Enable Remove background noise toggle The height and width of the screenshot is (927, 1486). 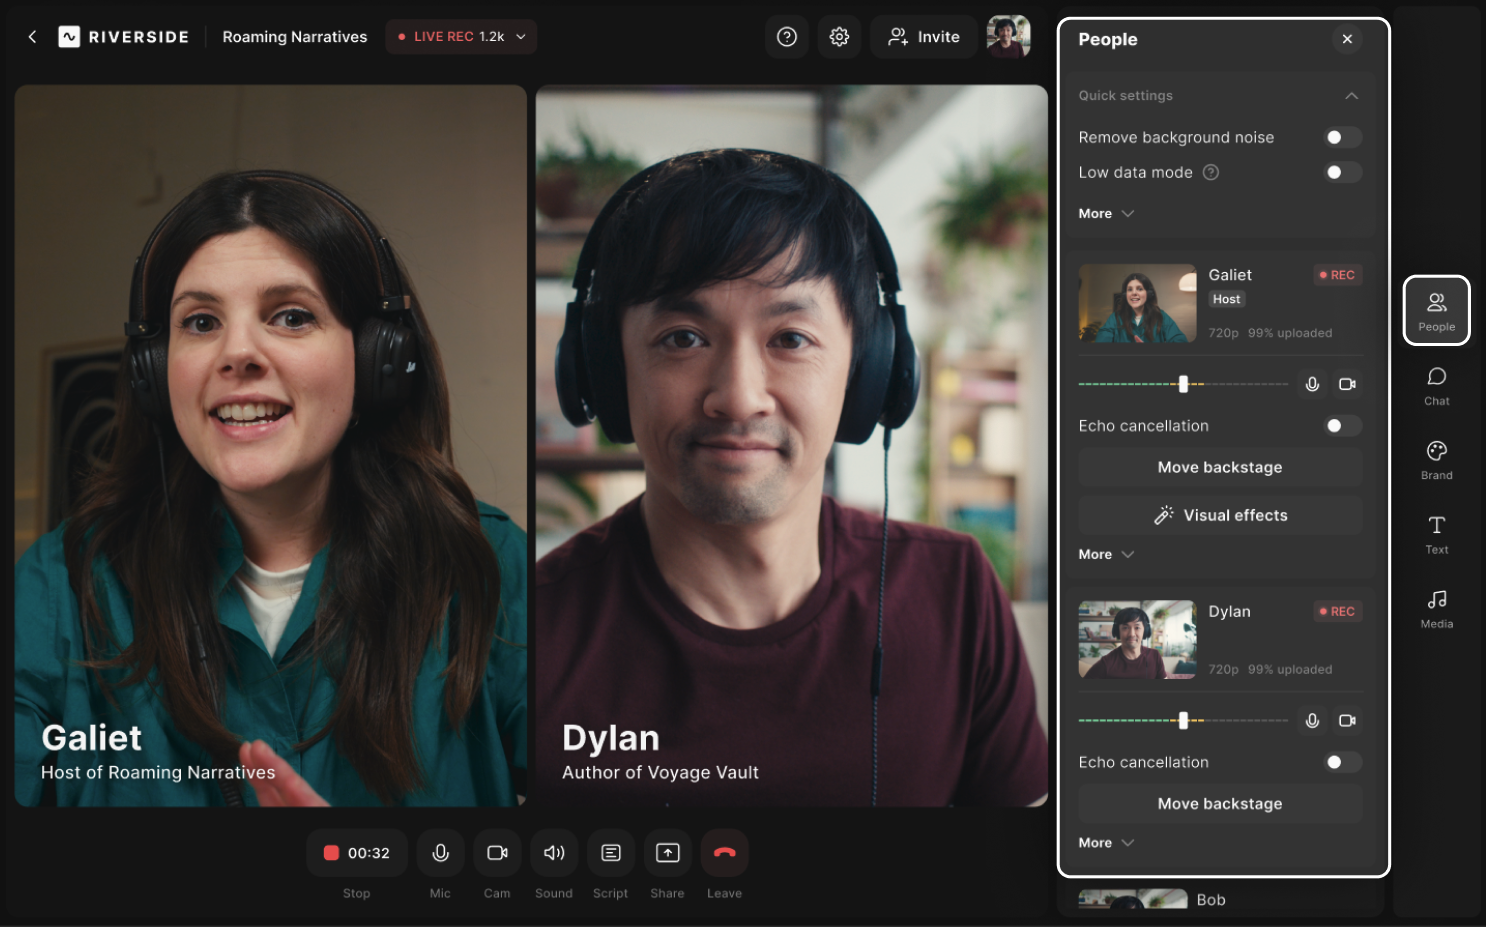click(1342, 138)
